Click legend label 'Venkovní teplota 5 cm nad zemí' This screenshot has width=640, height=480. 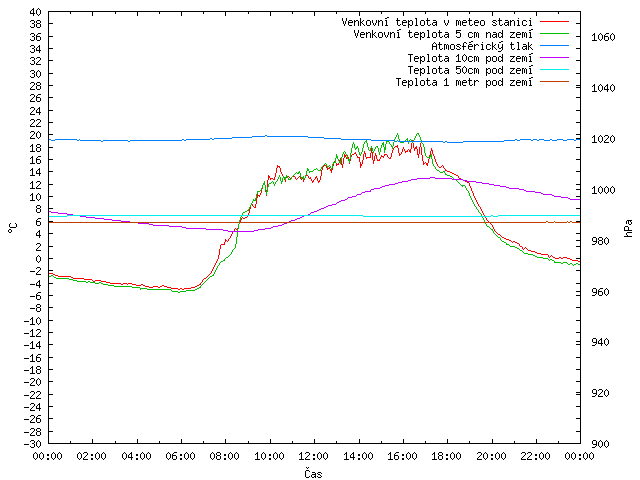click(443, 34)
